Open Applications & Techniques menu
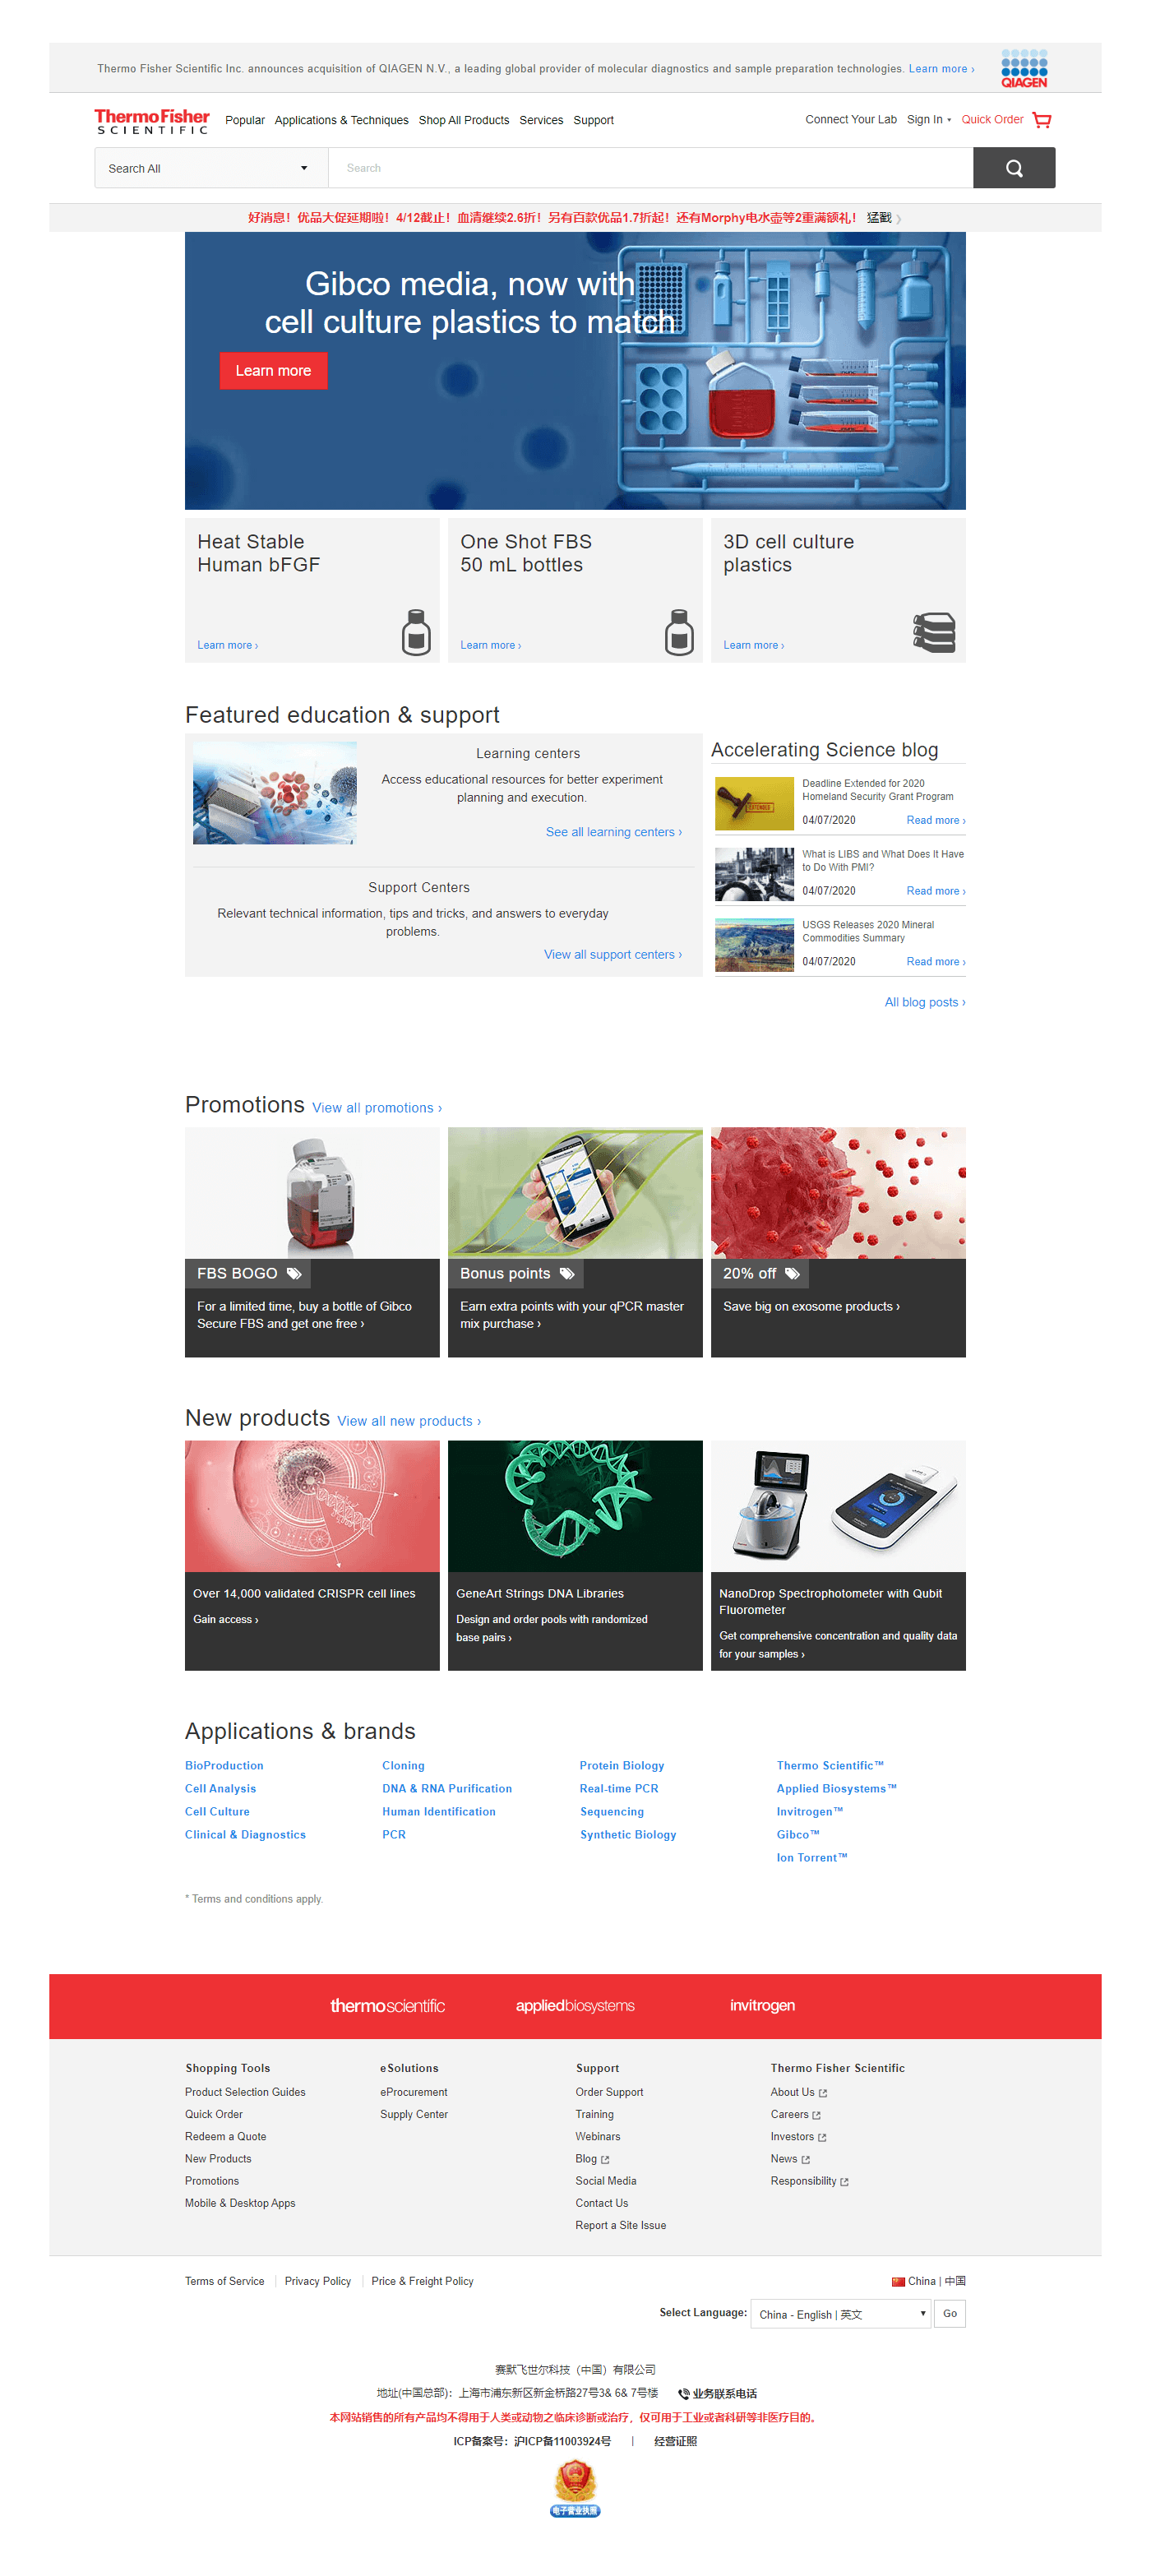Image resolution: width=1151 pixels, height=2576 pixels. pos(341,120)
